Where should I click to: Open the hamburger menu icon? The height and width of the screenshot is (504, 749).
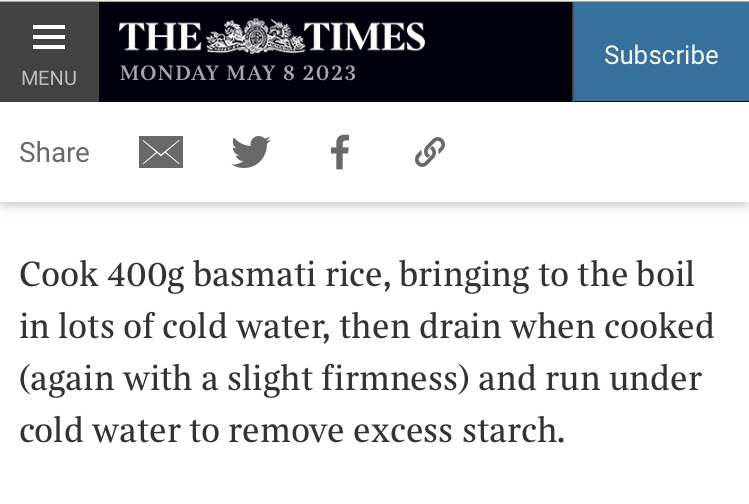49,37
